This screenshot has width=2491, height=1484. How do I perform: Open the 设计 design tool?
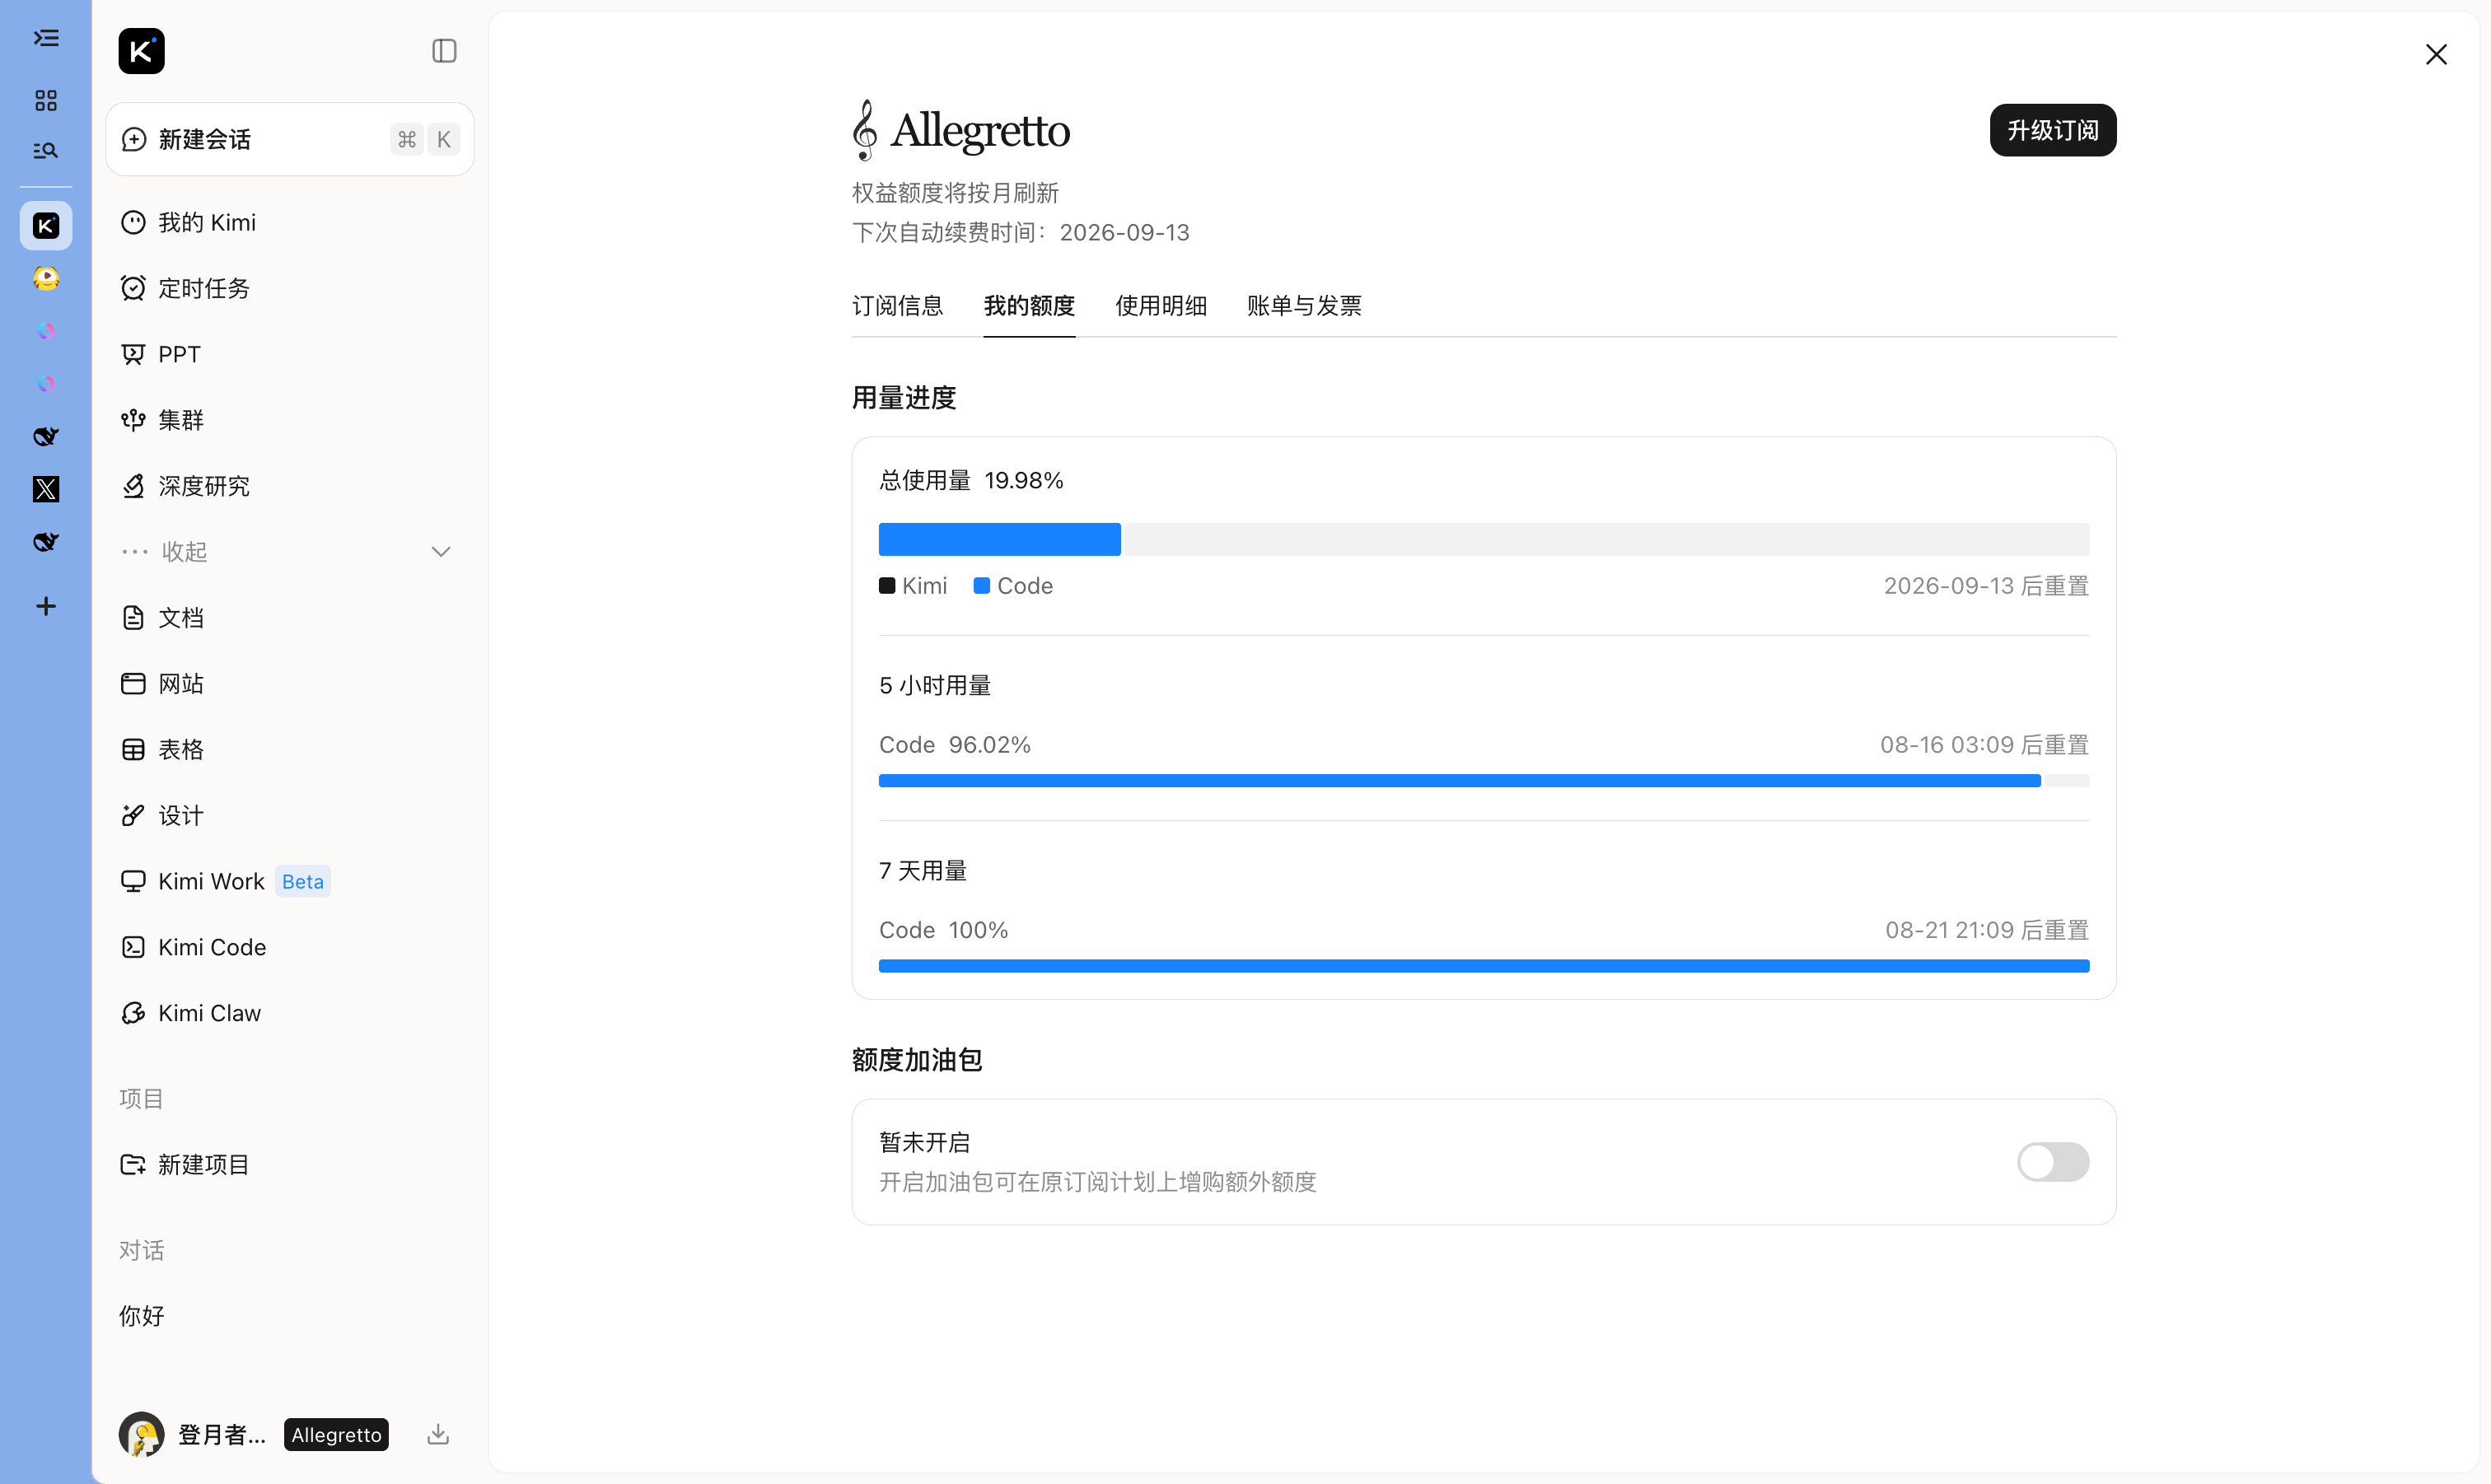click(x=289, y=816)
